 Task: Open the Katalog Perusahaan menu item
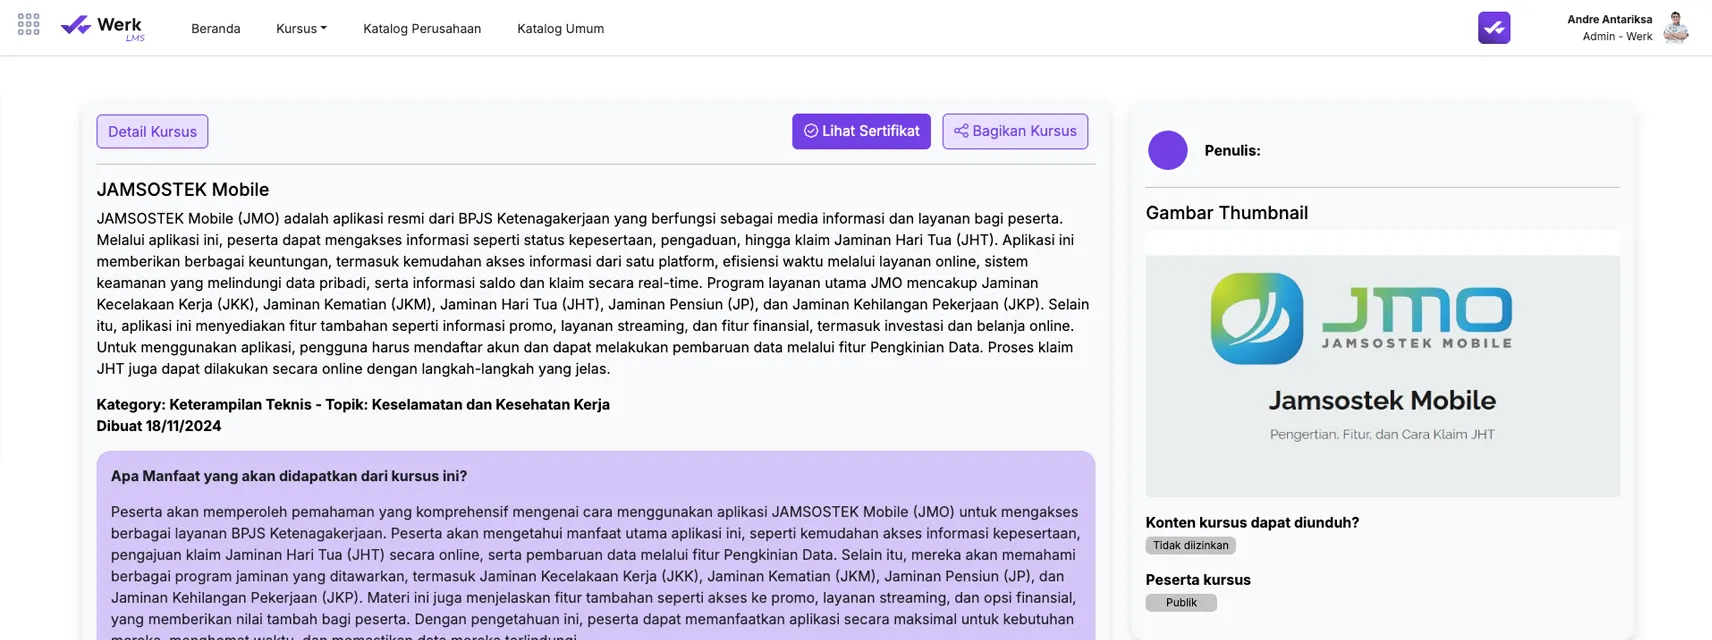(422, 29)
